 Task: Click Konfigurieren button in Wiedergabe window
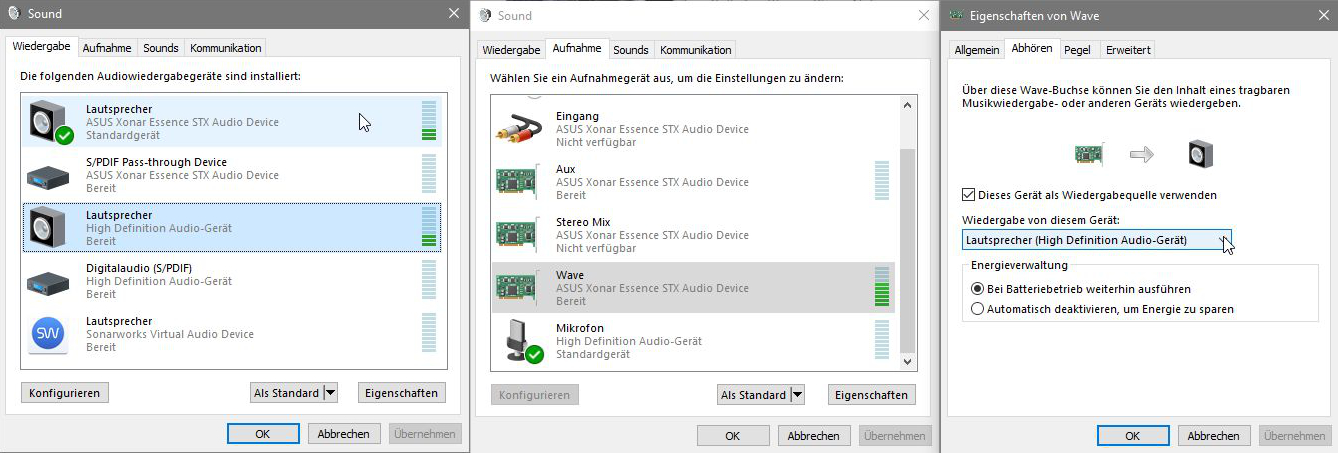click(65, 393)
